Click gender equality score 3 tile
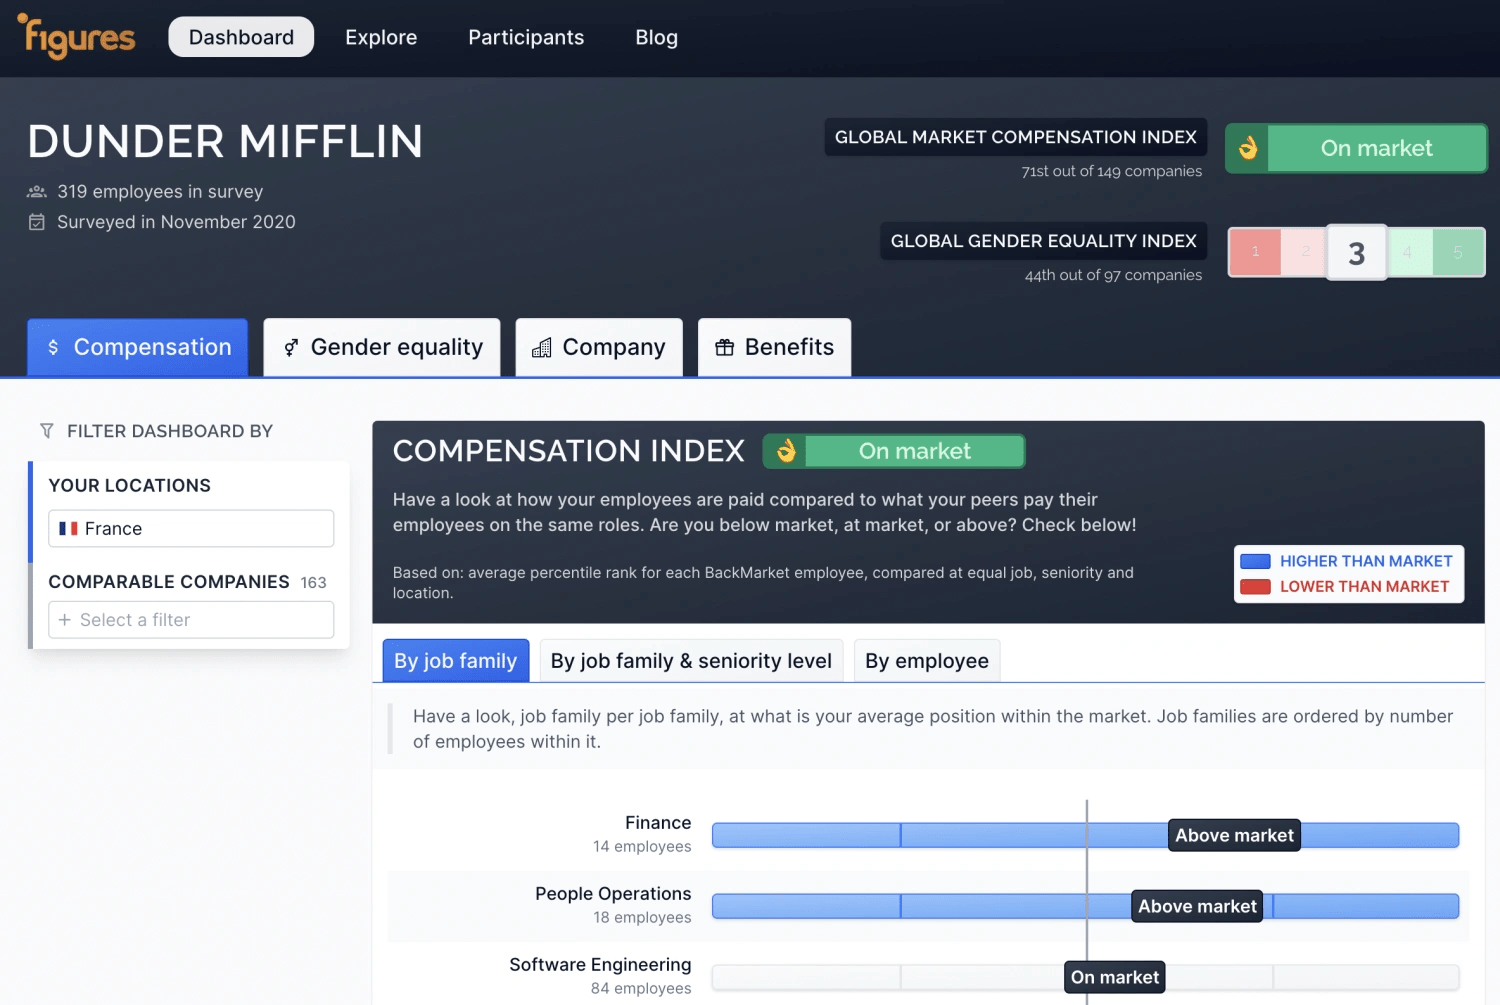 click(x=1356, y=253)
